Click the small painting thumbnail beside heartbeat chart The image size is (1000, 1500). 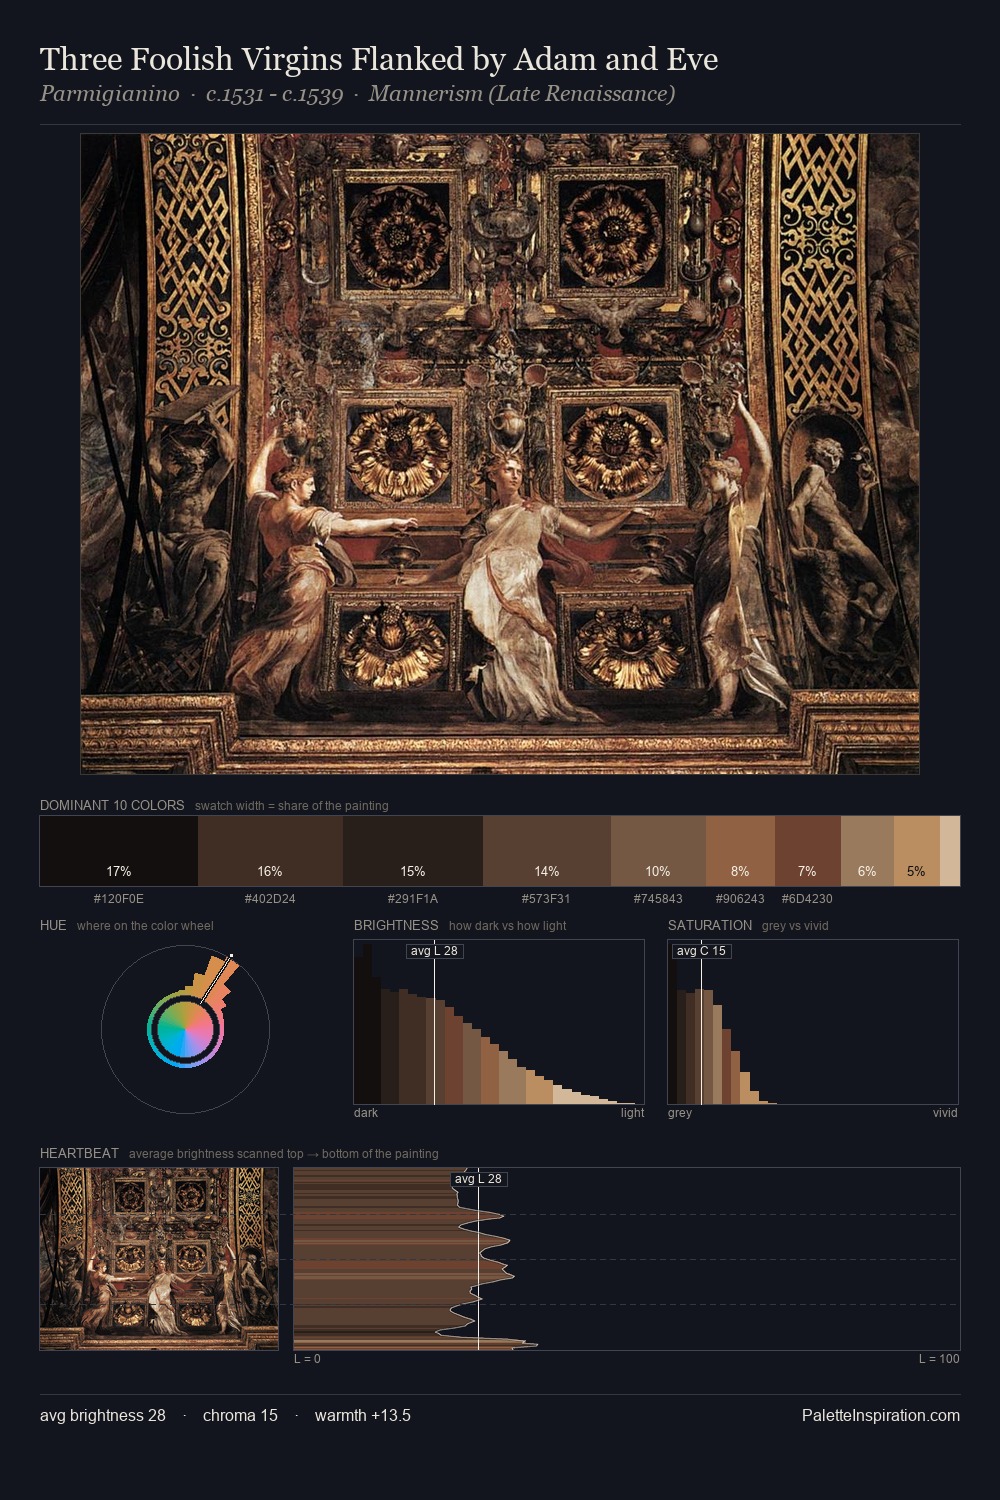point(159,1259)
